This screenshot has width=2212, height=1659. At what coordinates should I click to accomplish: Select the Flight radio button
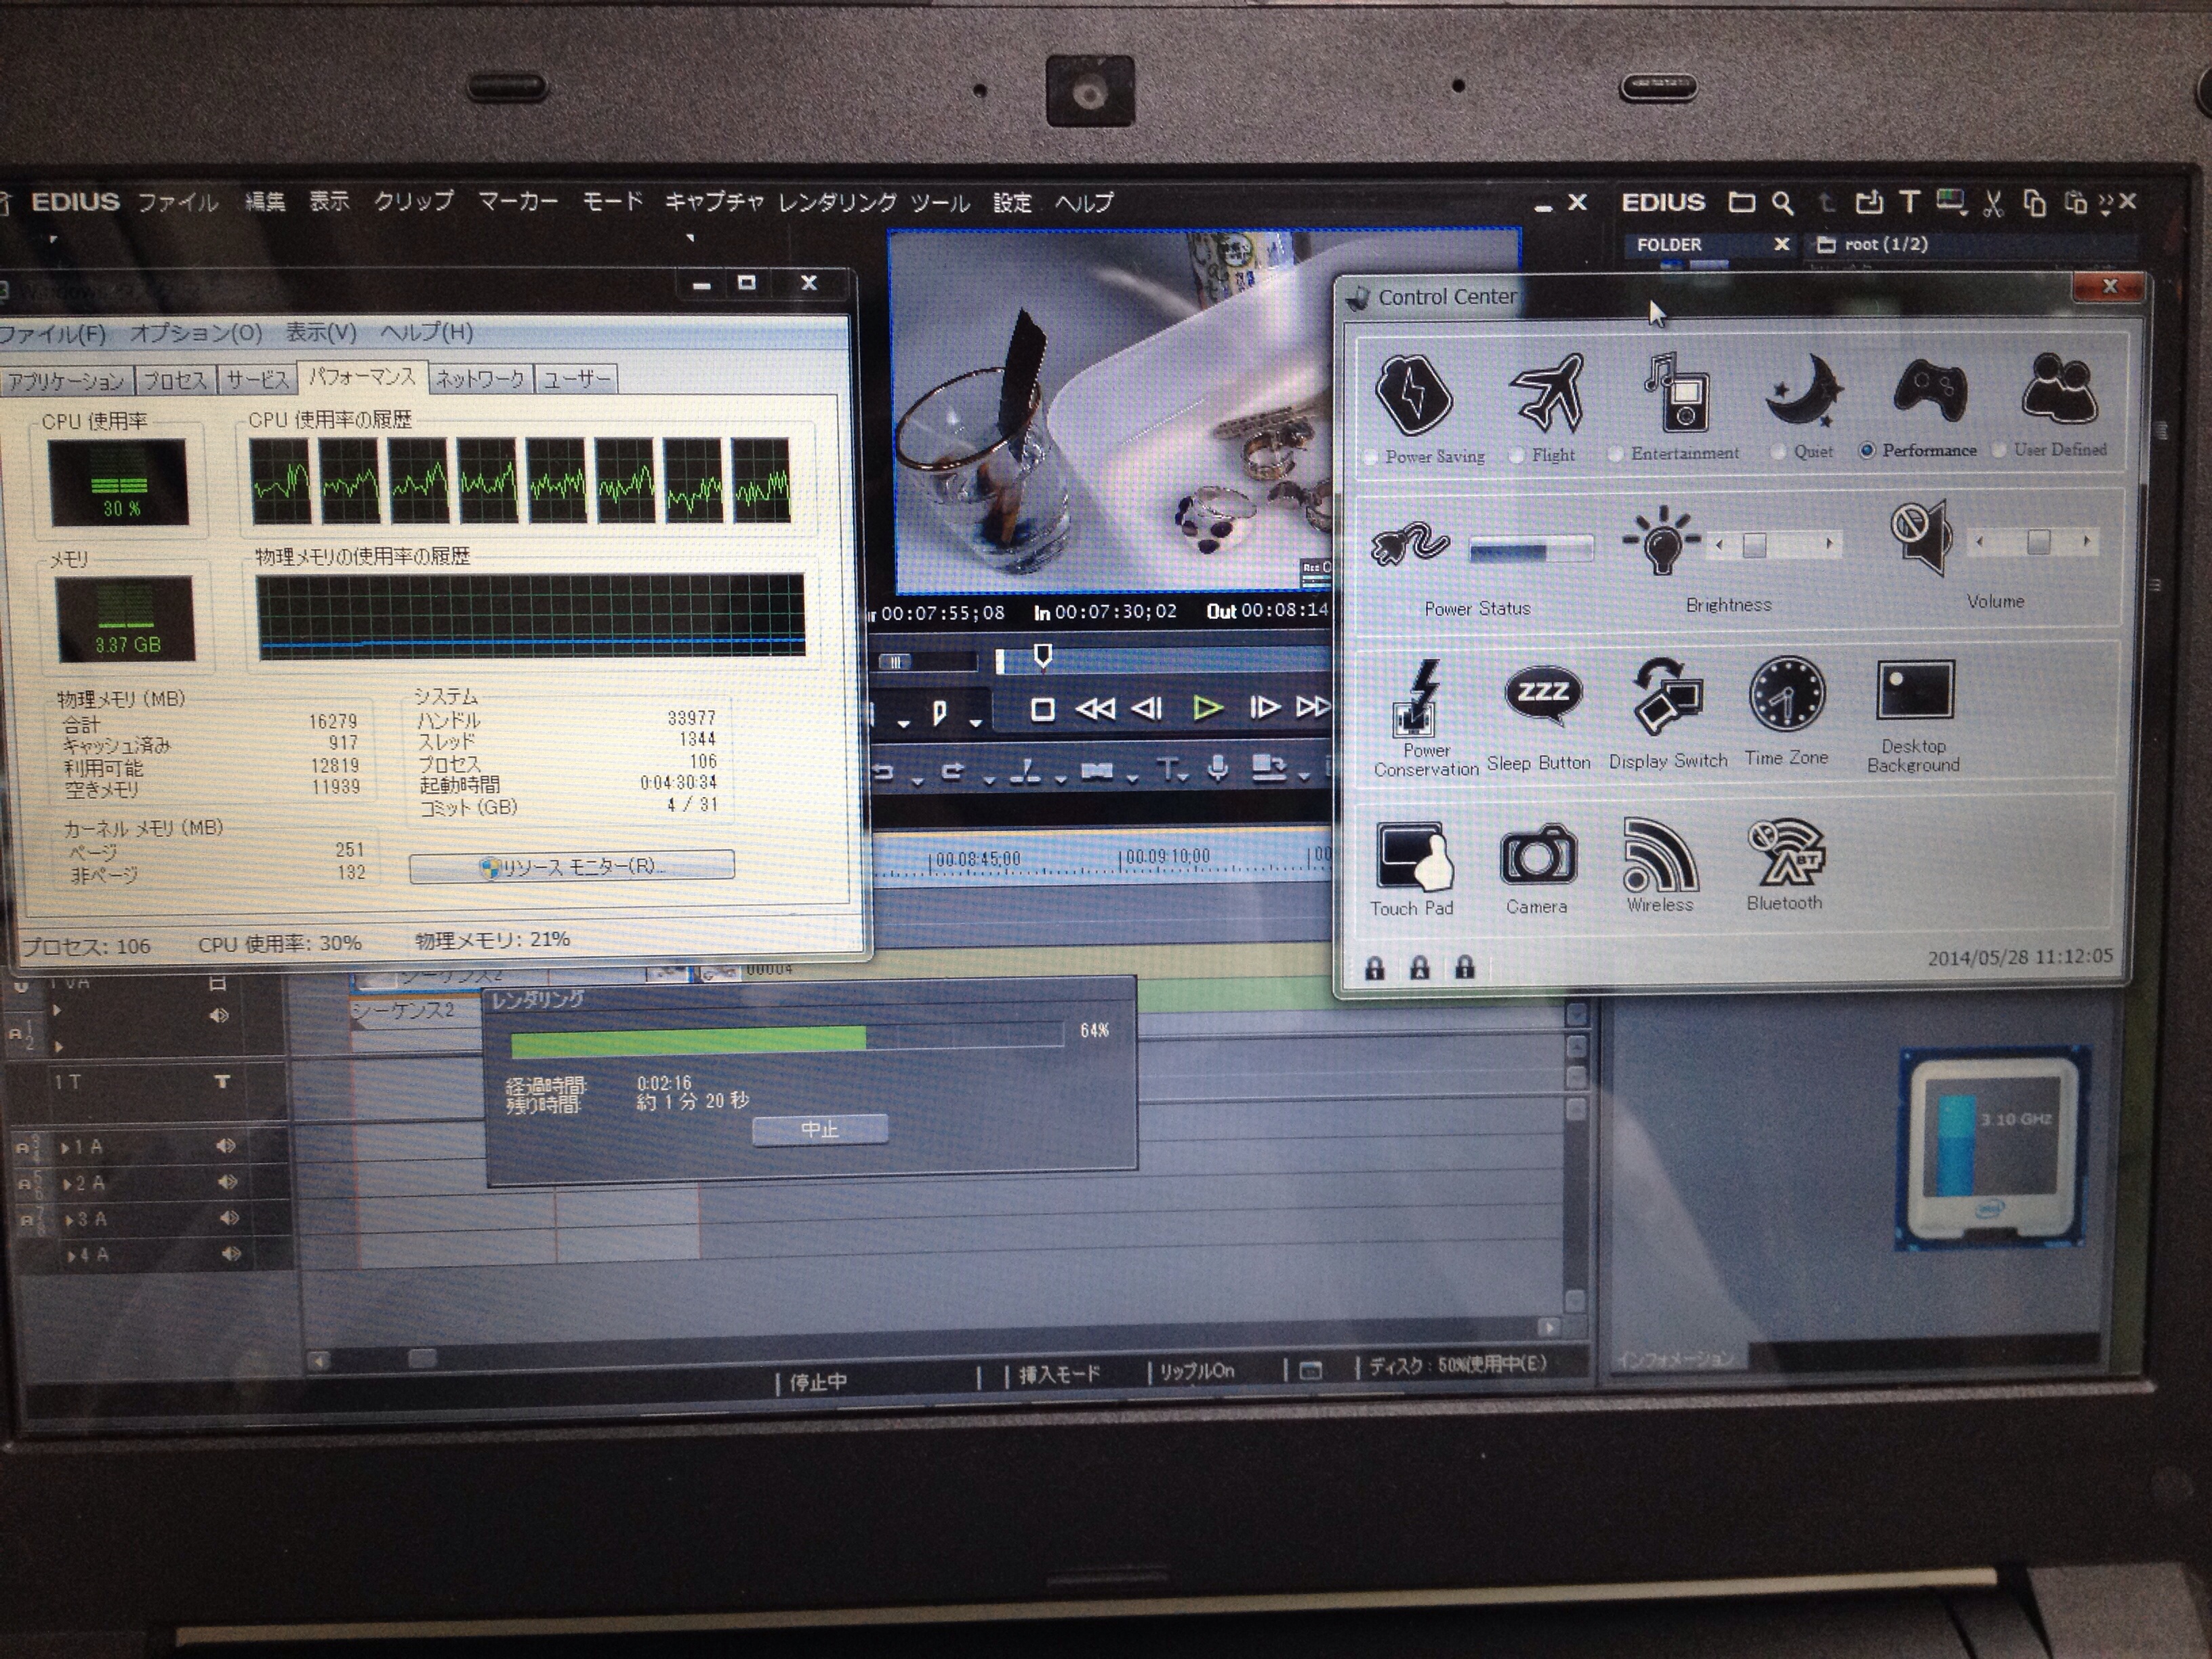point(1517,456)
